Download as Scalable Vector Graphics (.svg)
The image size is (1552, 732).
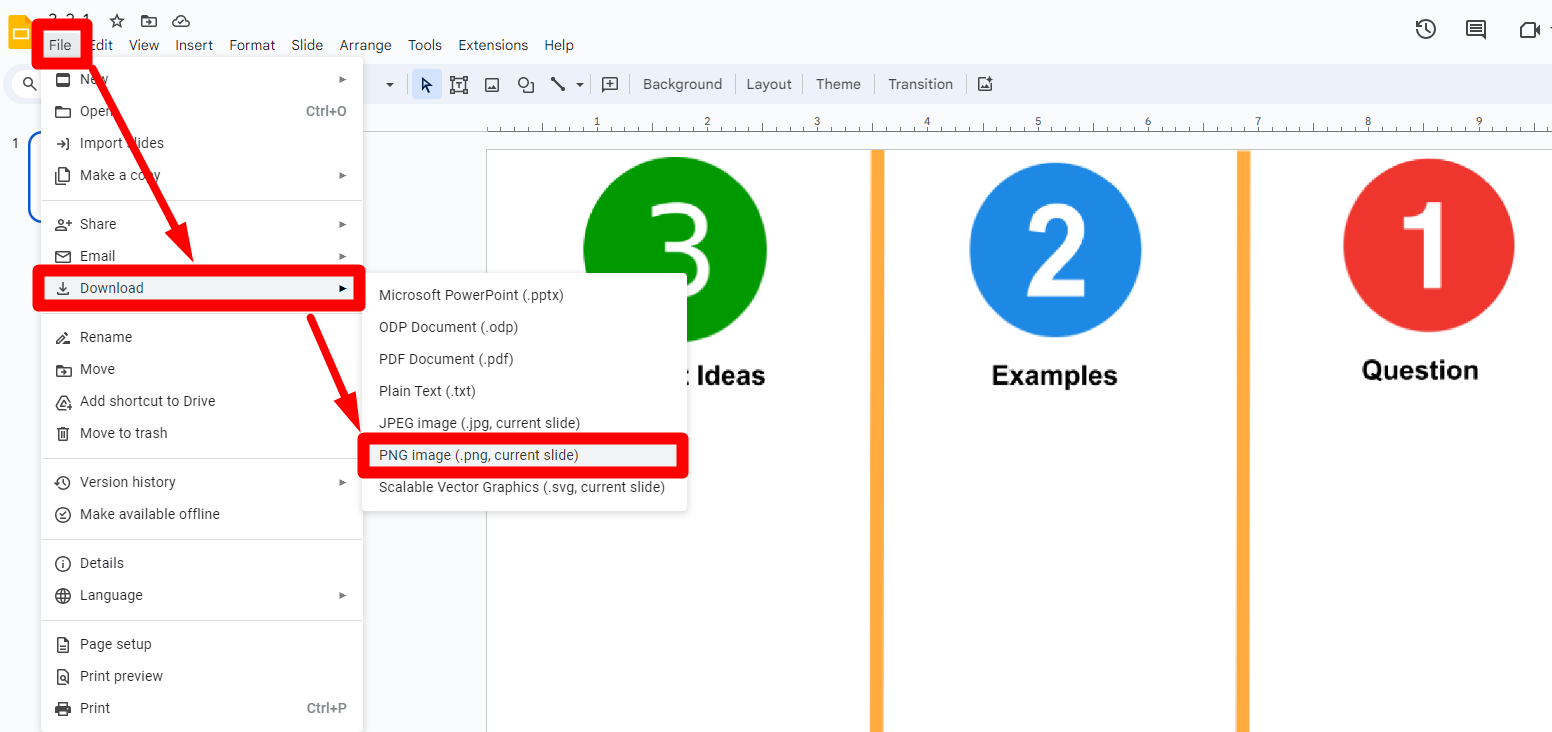[x=524, y=487]
